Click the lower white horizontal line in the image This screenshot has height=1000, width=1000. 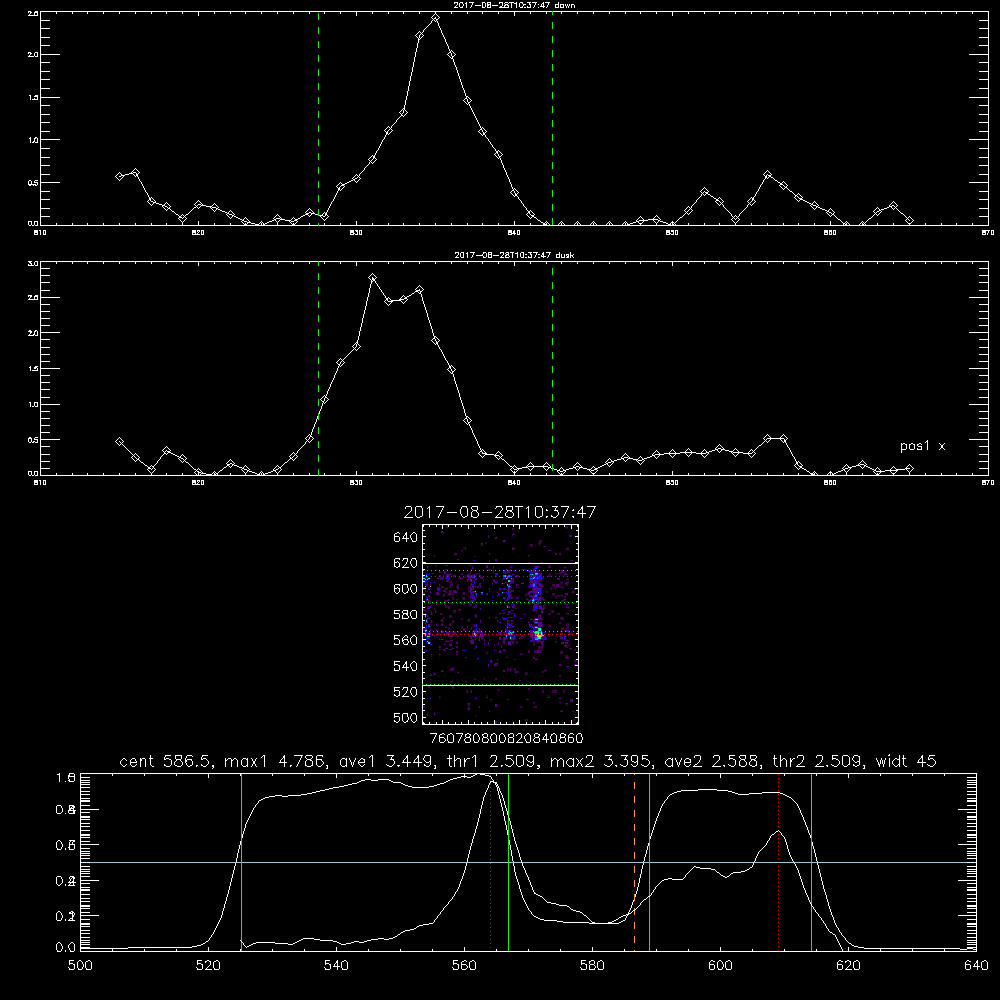point(500,685)
